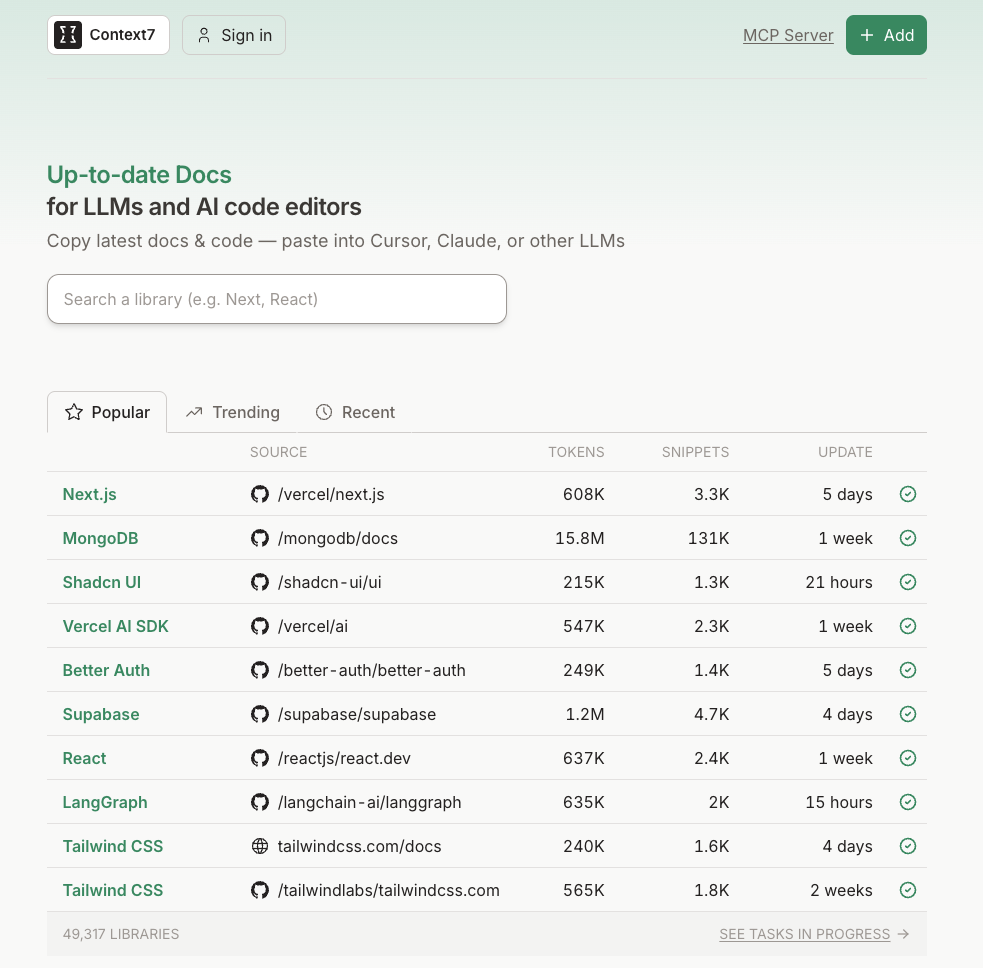Click the green checkmark in the Shadcn UI row

pyautogui.click(x=908, y=582)
